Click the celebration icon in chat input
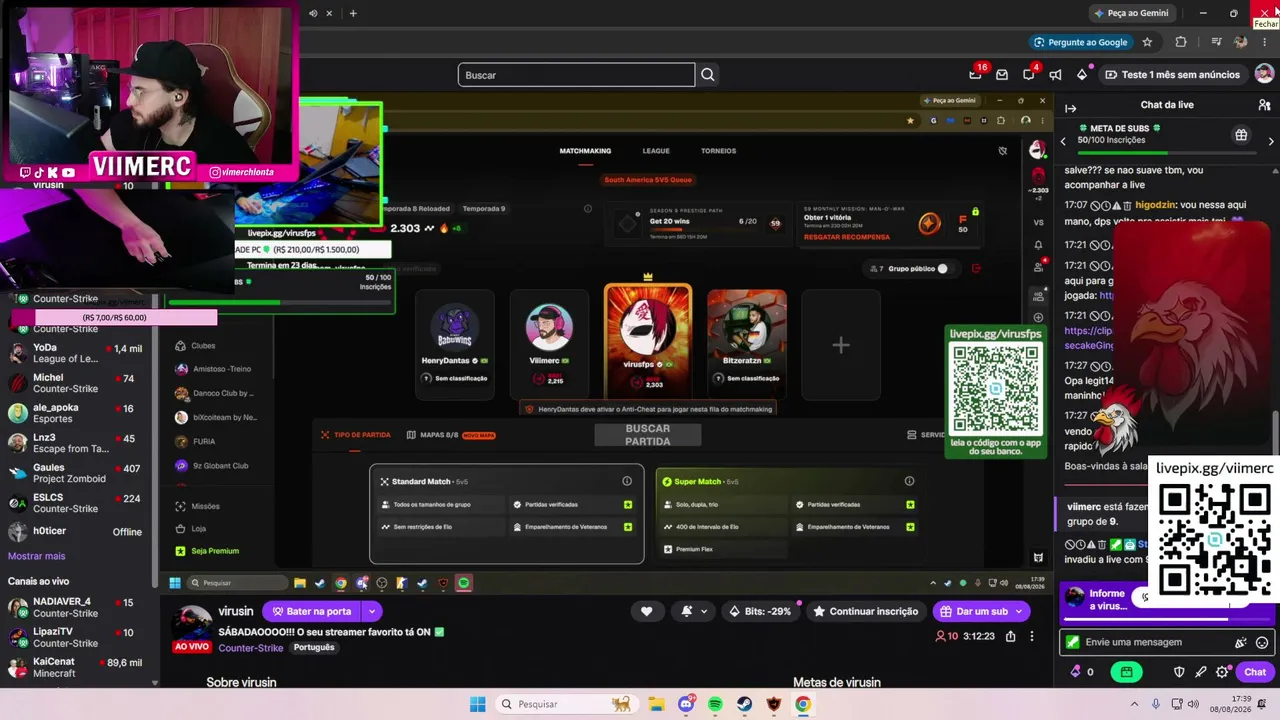1280x720 pixels. click(x=1241, y=643)
